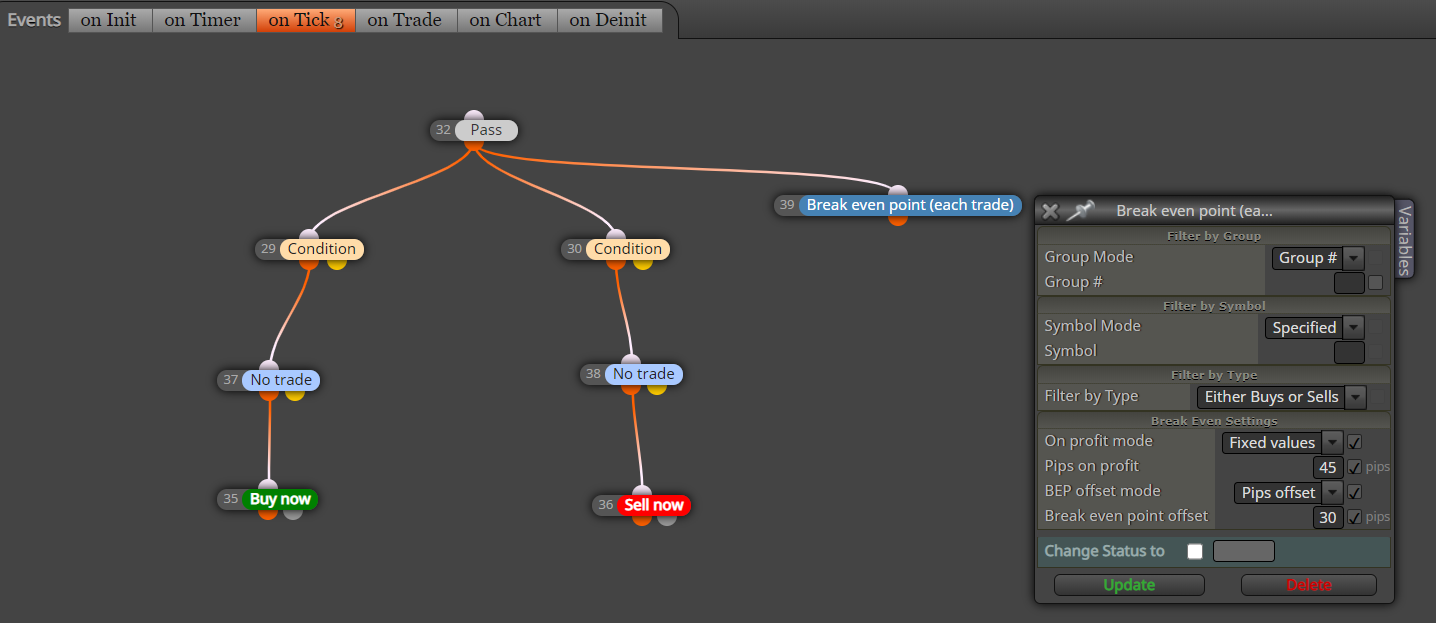Select the Condition block 30
The width and height of the screenshot is (1436, 623).
[628, 249]
